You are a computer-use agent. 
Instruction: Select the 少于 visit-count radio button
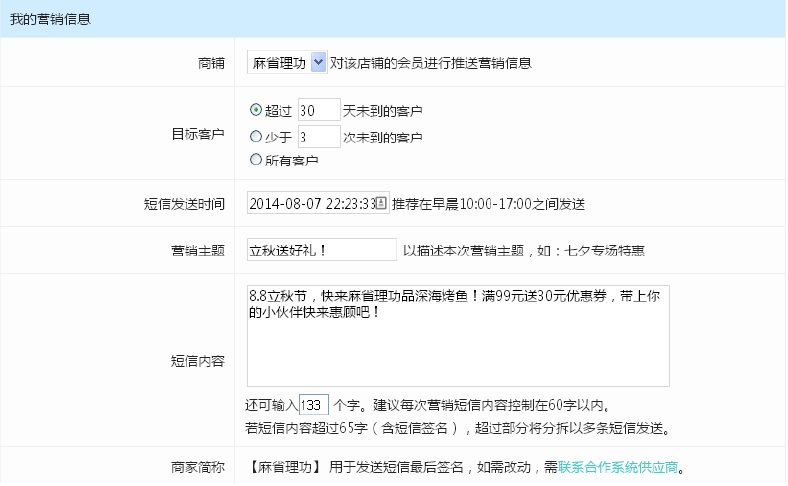(255, 137)
